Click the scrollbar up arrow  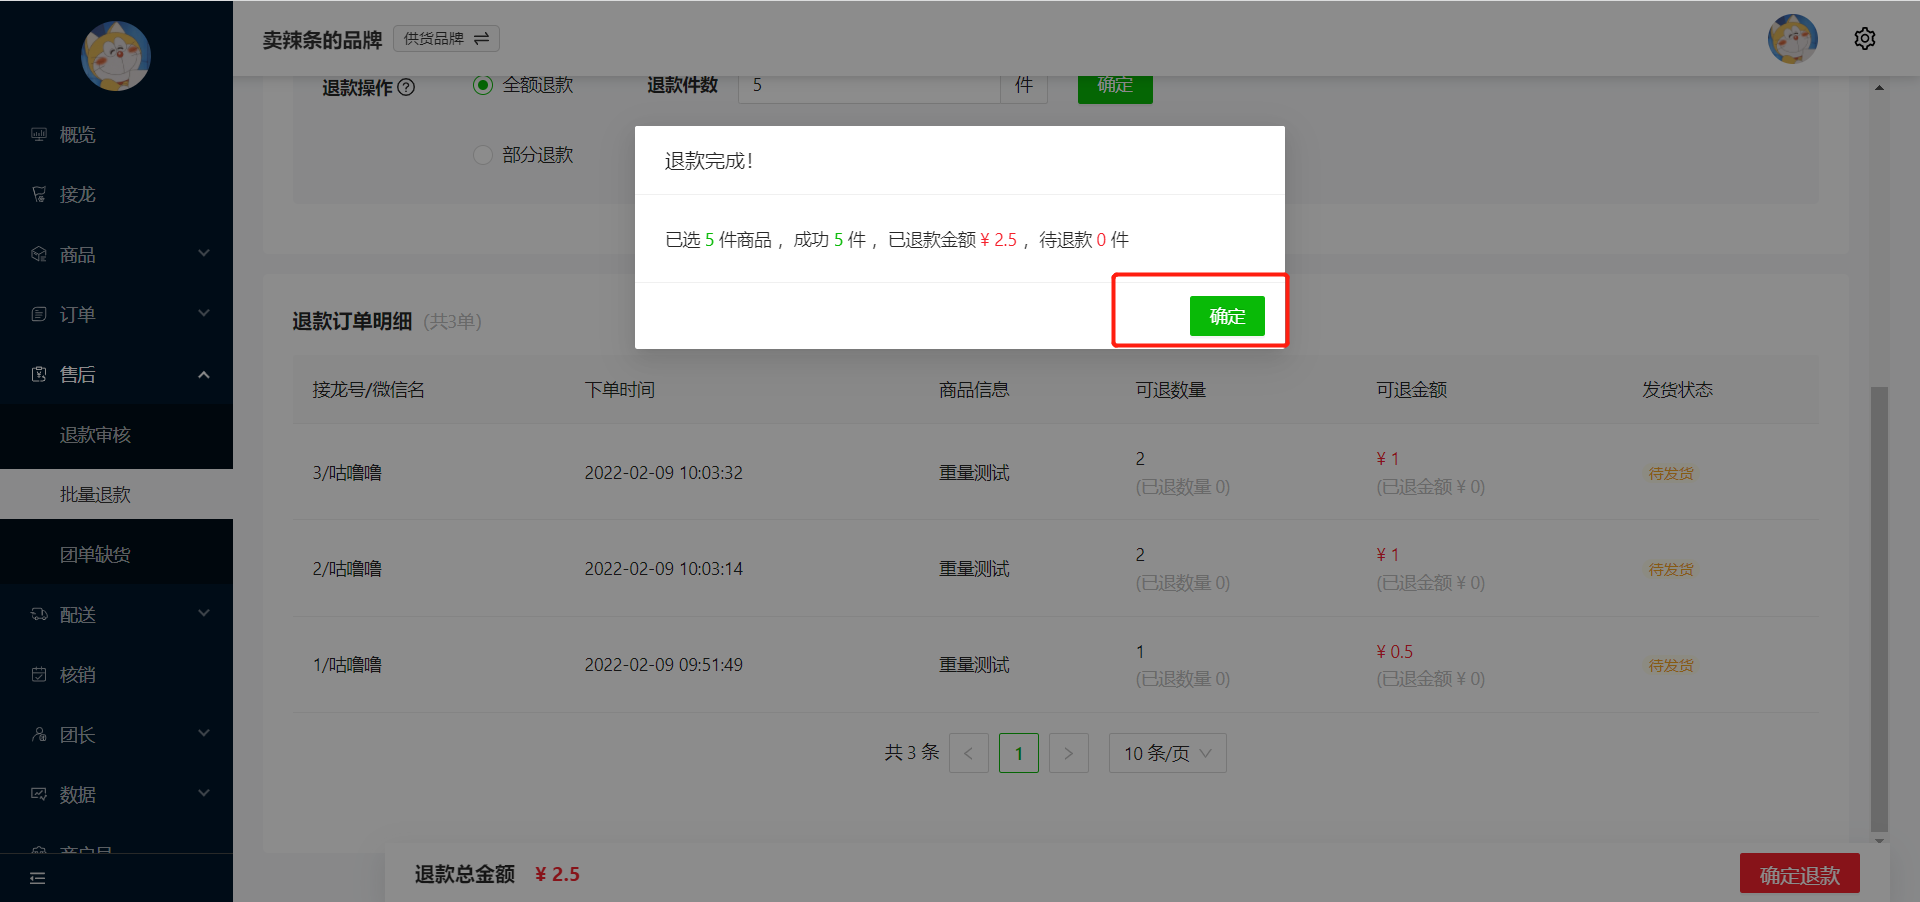click(1879, 88)
